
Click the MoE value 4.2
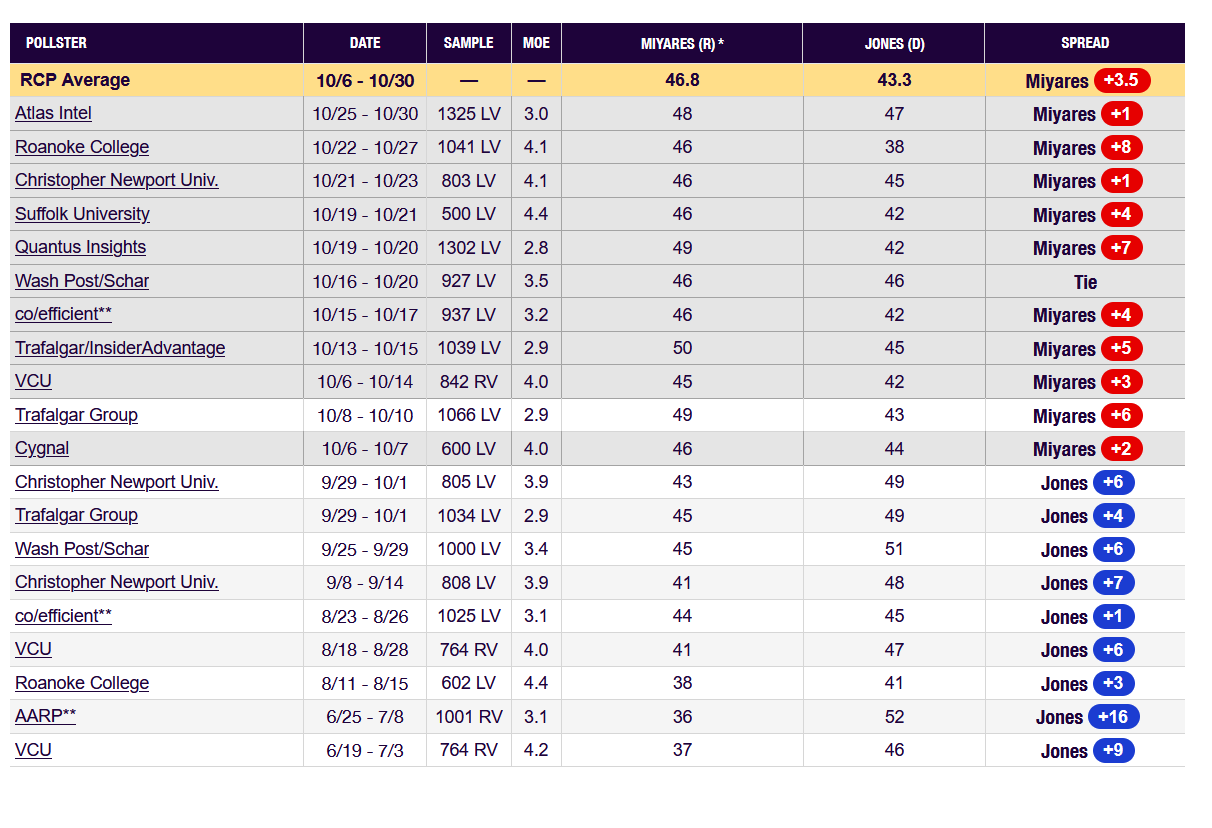536,750
